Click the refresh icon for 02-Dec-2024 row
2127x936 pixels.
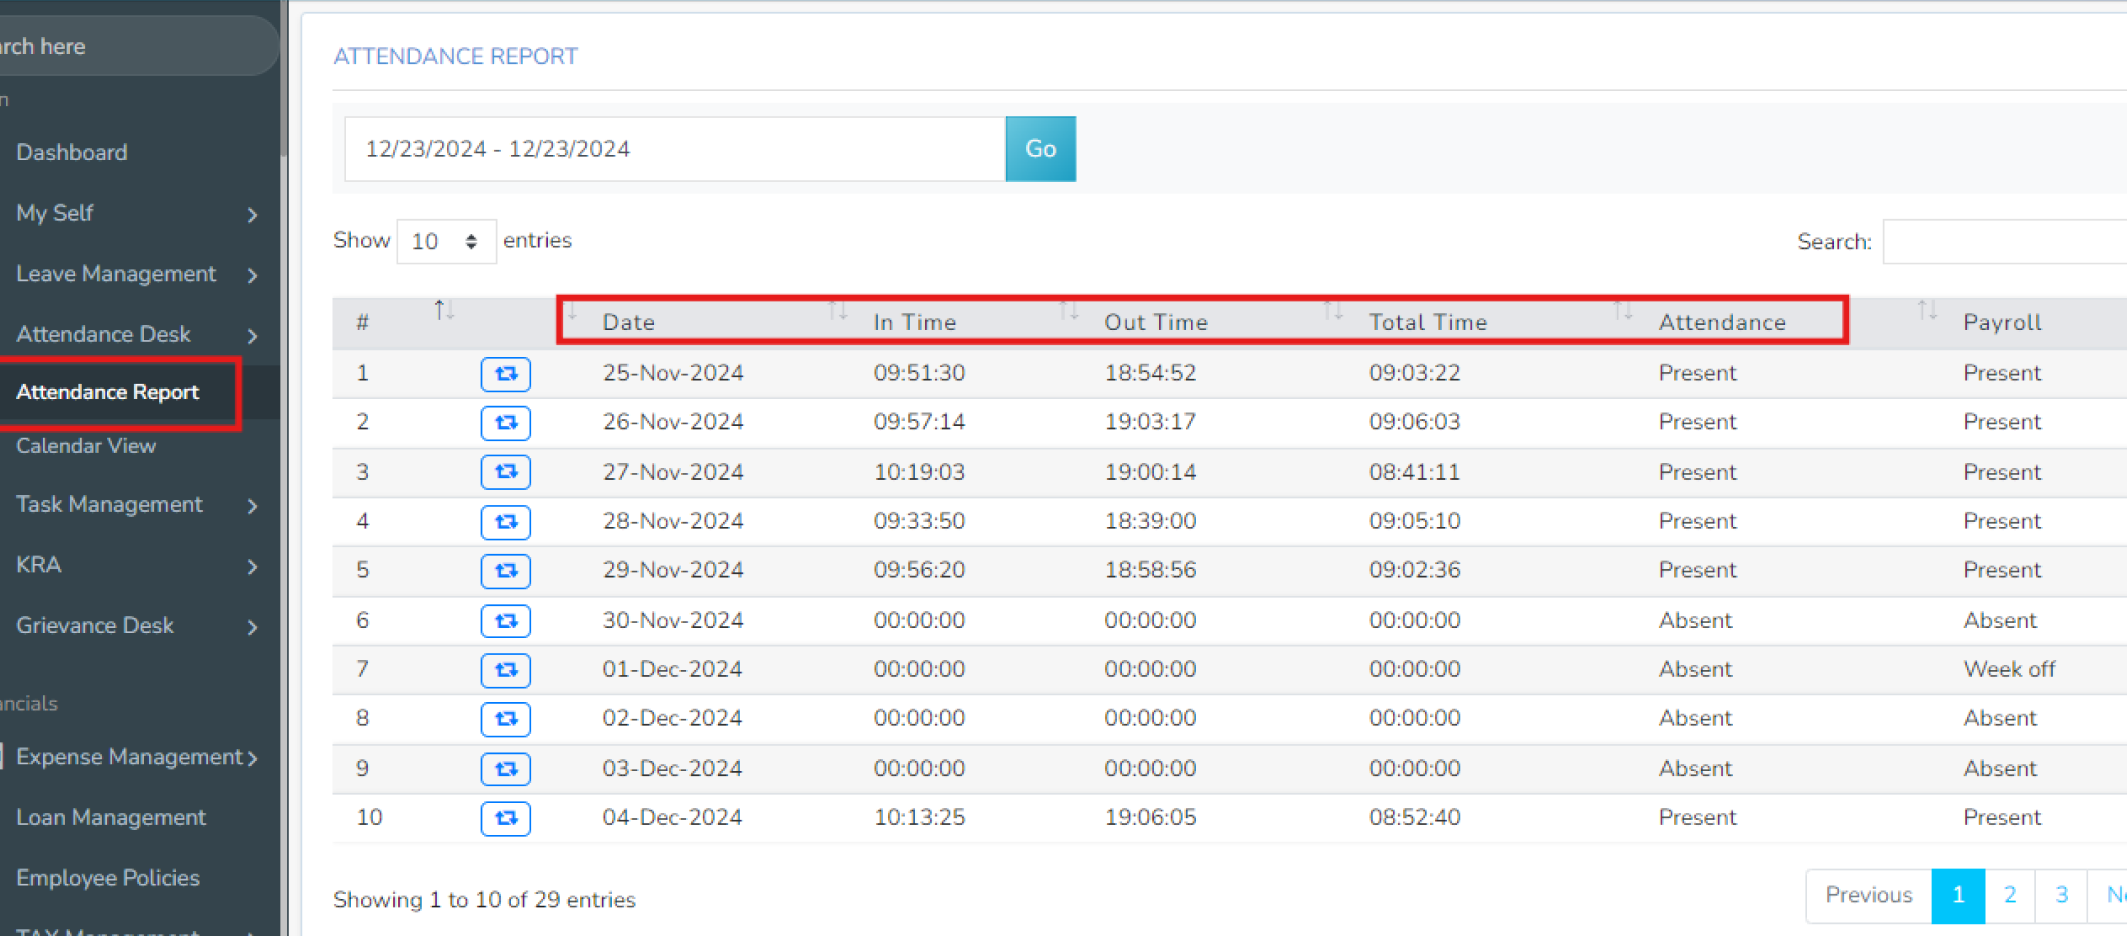(x=505, y=719)
